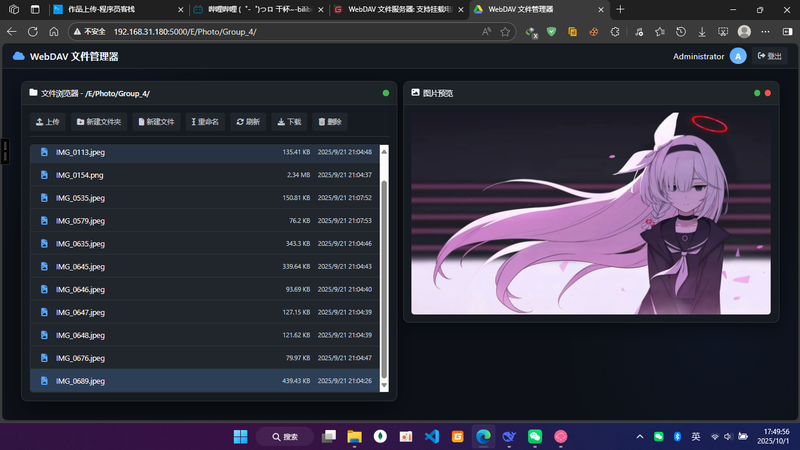Switch to the bilibili browser tab

coord(259,9)
